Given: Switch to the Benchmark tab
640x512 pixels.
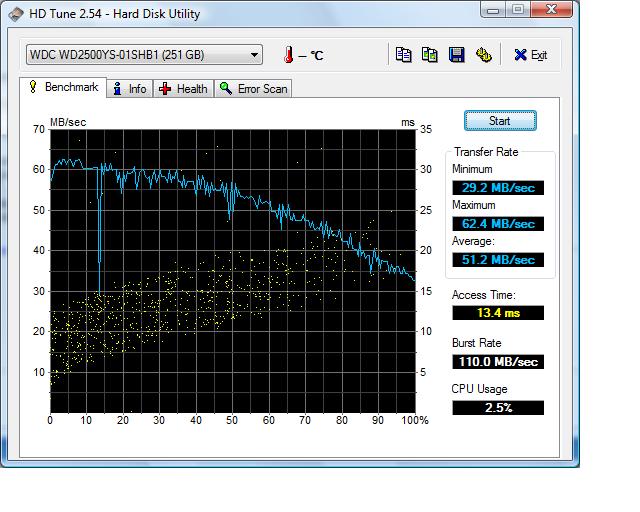Looking at the screenshot, I should click(x=62, y=88).
